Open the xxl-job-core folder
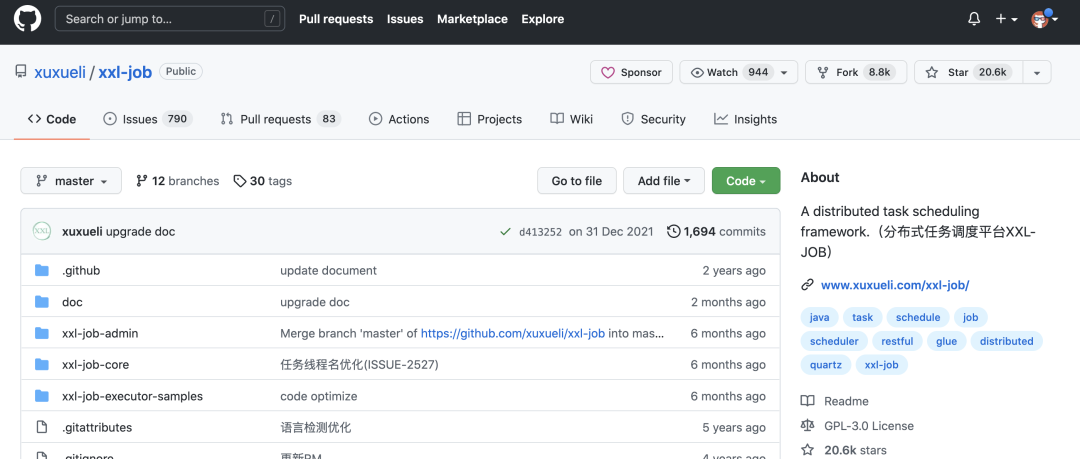1080x459 pixels. (96, 365)
